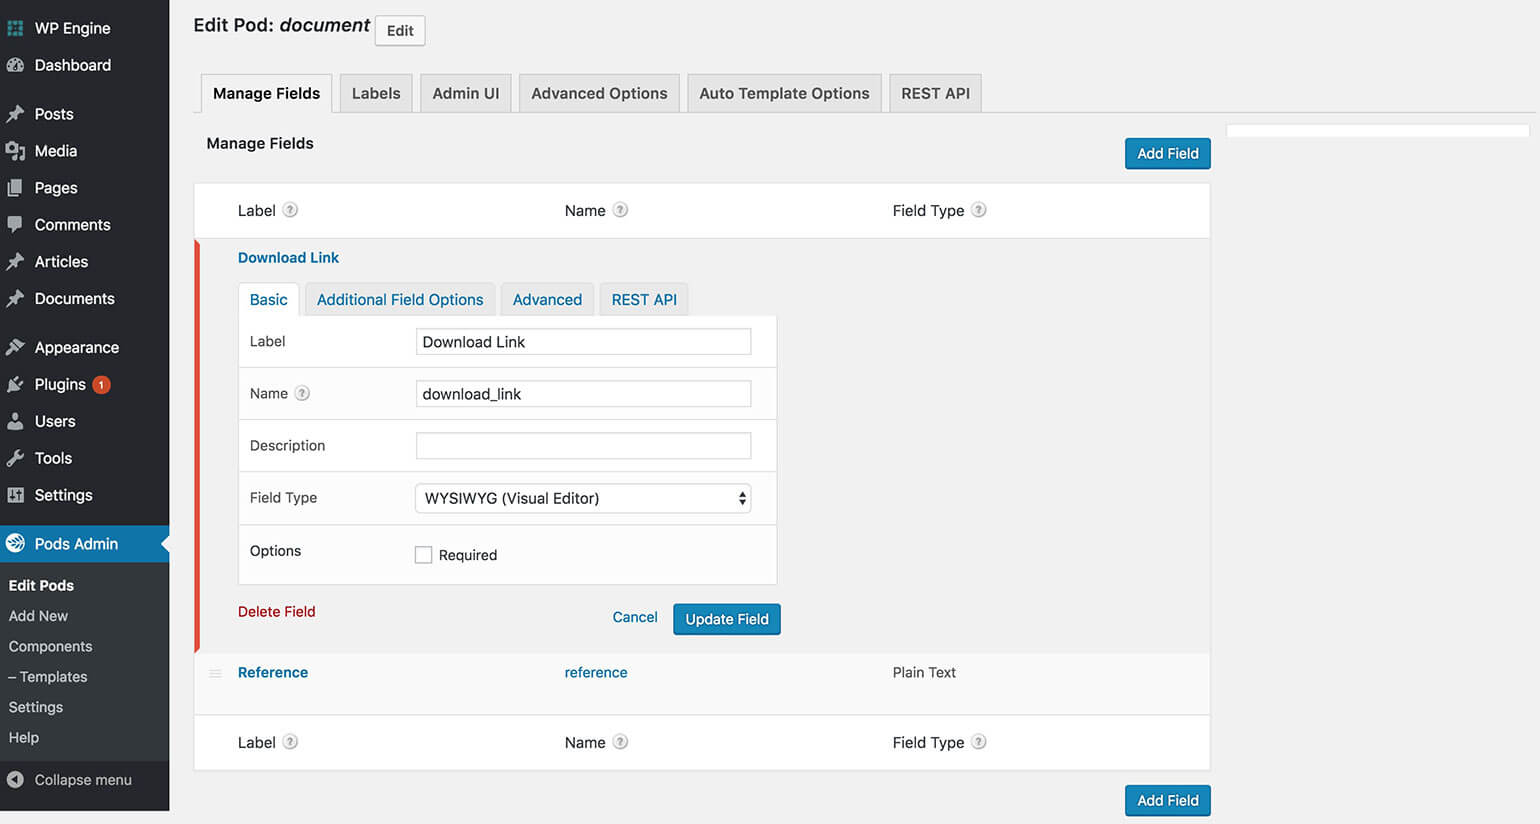Show help for Field Type in bottom footer
1540x824 pixels.
(x=979, y=742)
